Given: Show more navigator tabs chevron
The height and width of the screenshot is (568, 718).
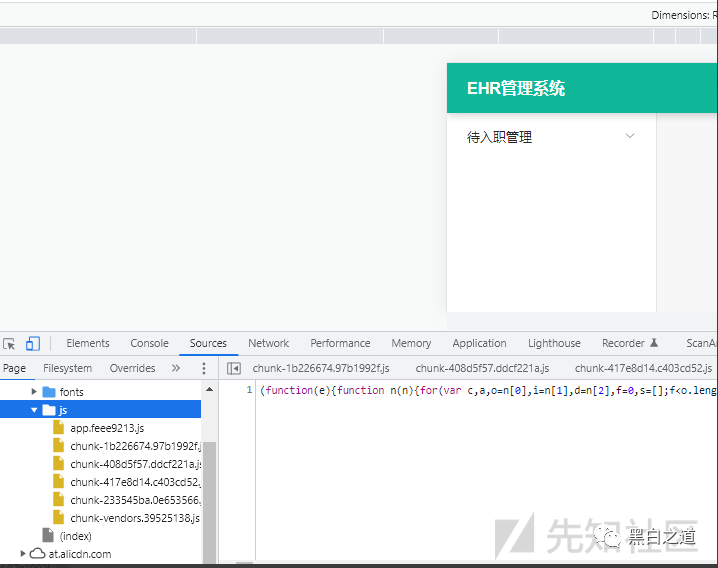Looking at the screenshot, I should coord(176,368).
